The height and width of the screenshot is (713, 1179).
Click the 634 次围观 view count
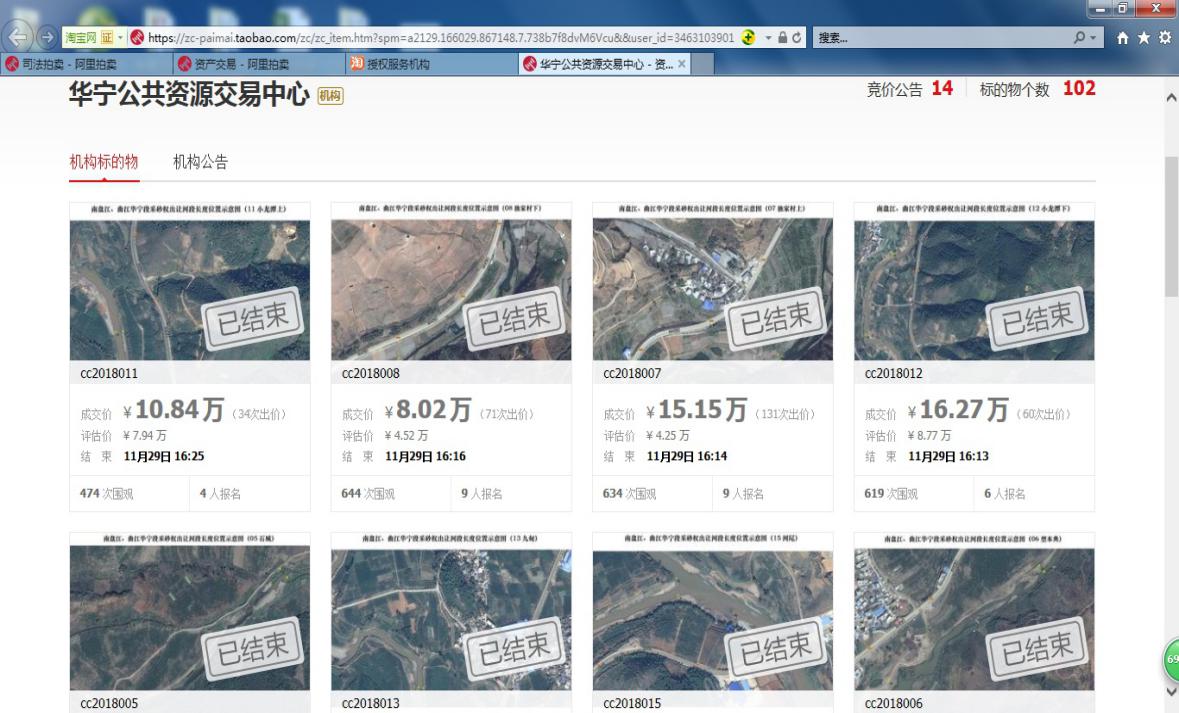630,493
